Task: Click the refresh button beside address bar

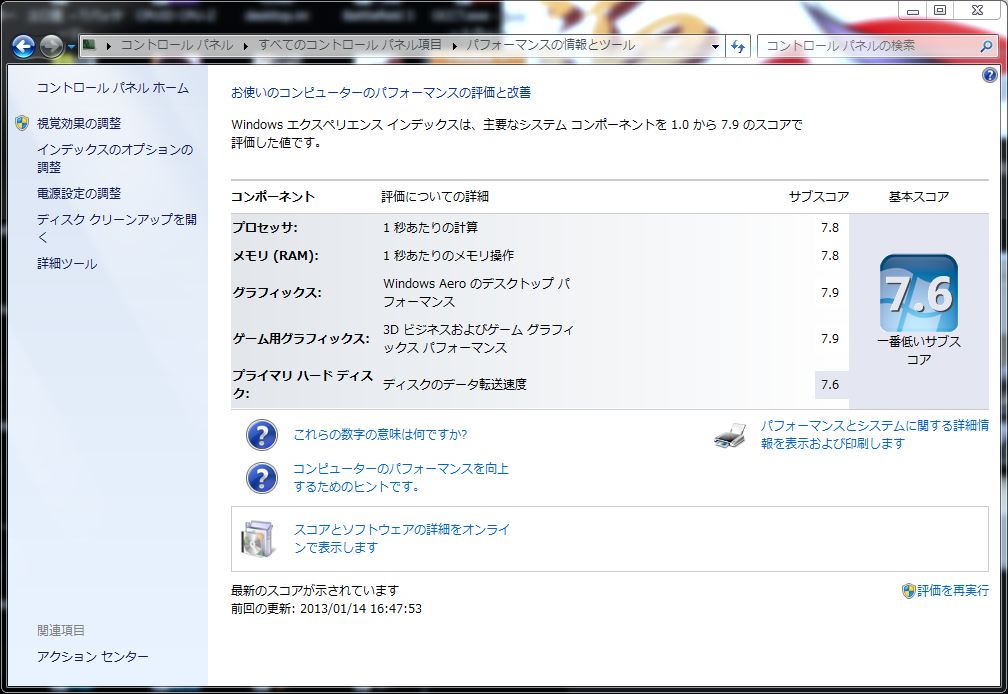Action: pyautogui.click(x=738, y=46)
